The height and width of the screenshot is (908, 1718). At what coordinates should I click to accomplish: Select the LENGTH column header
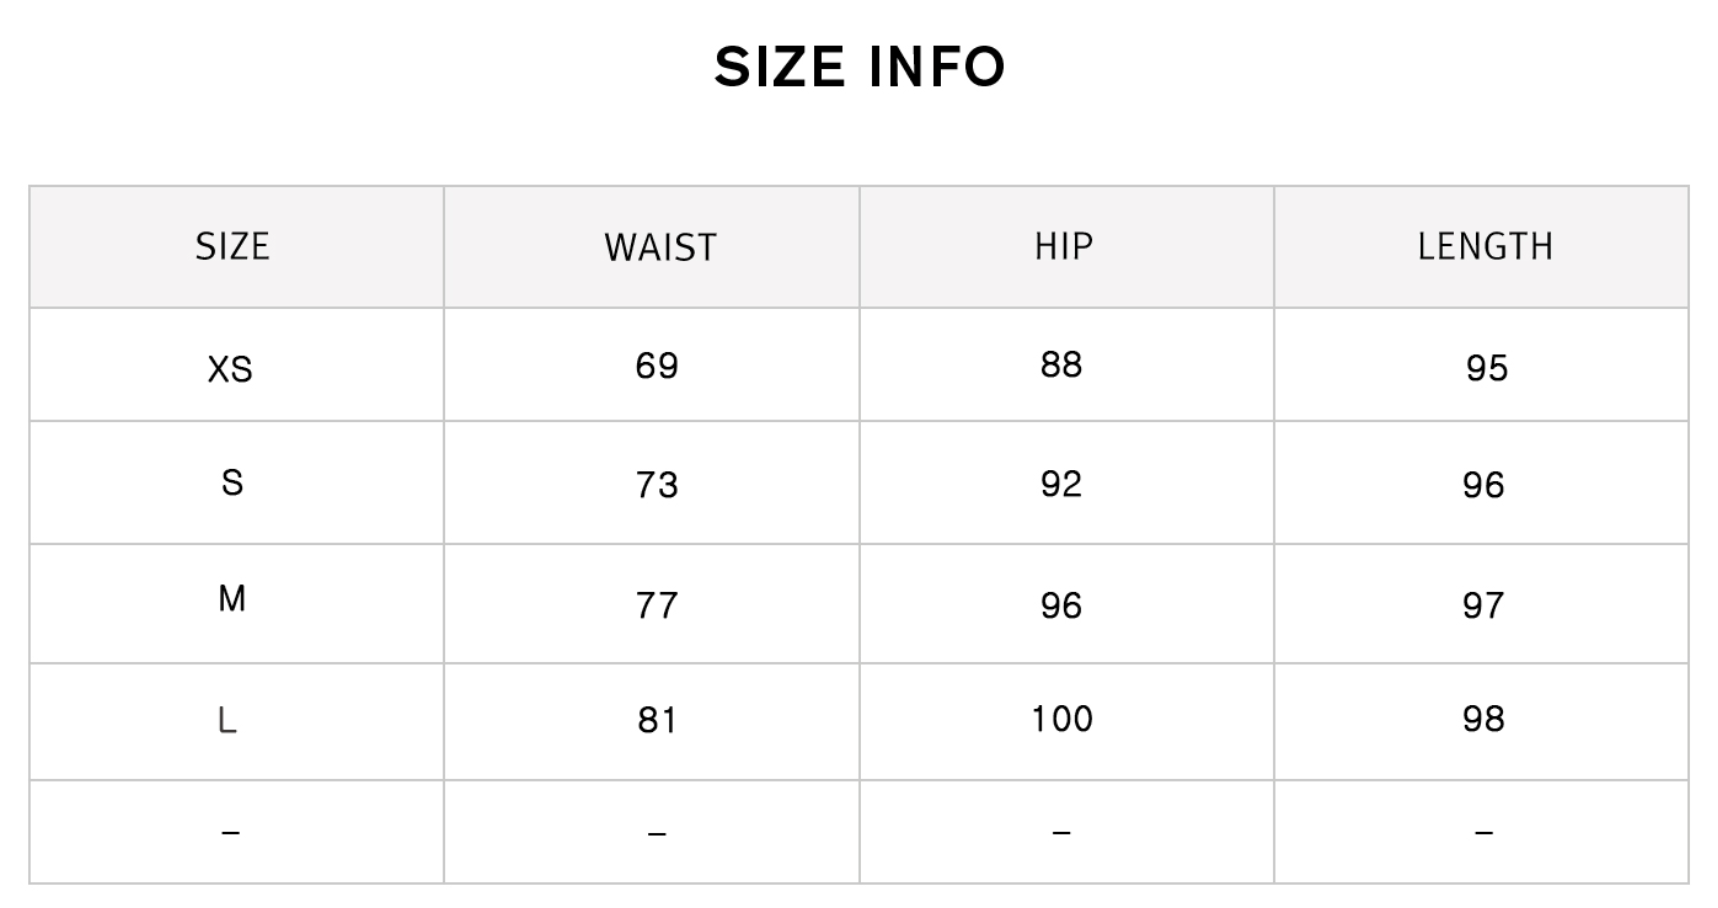pyautogui.click(x=1485, y=246)
